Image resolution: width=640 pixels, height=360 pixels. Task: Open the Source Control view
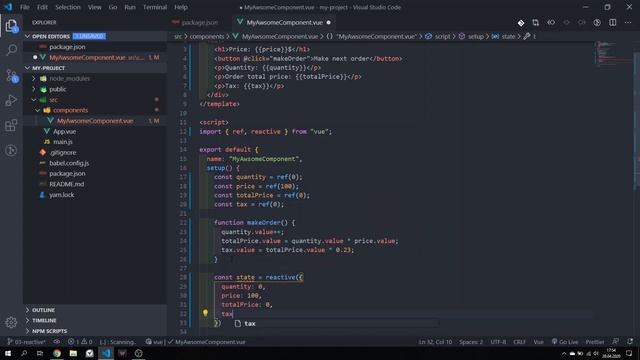coord(11,76)
